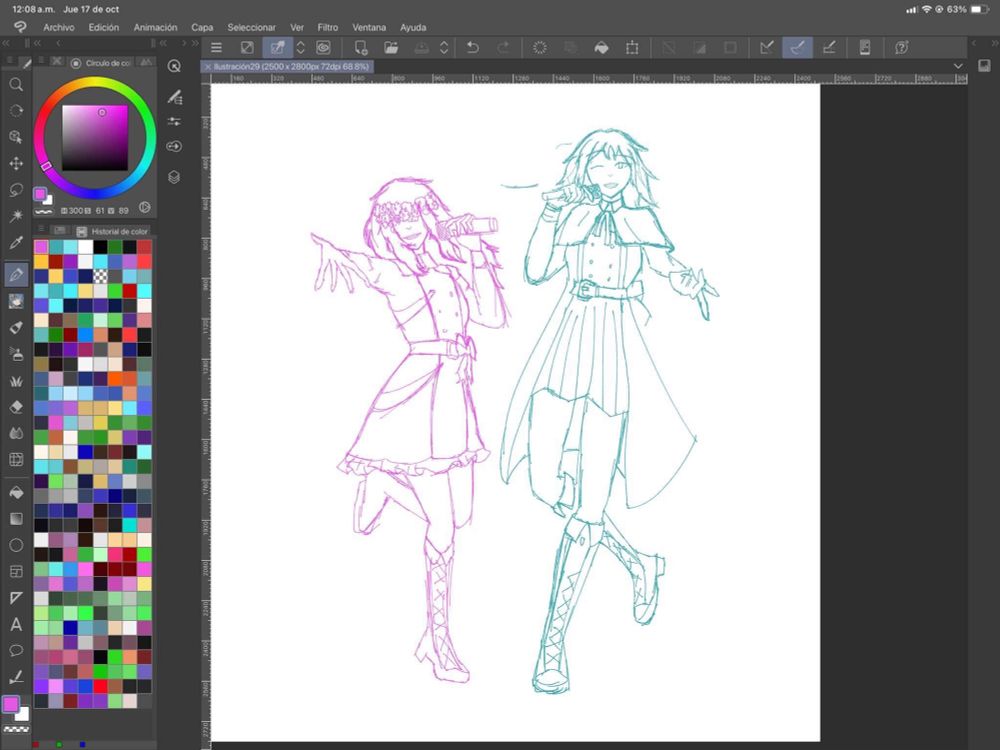Select the Move layer tool
This screenshot has width=1000, height=750.
point(16,163)
